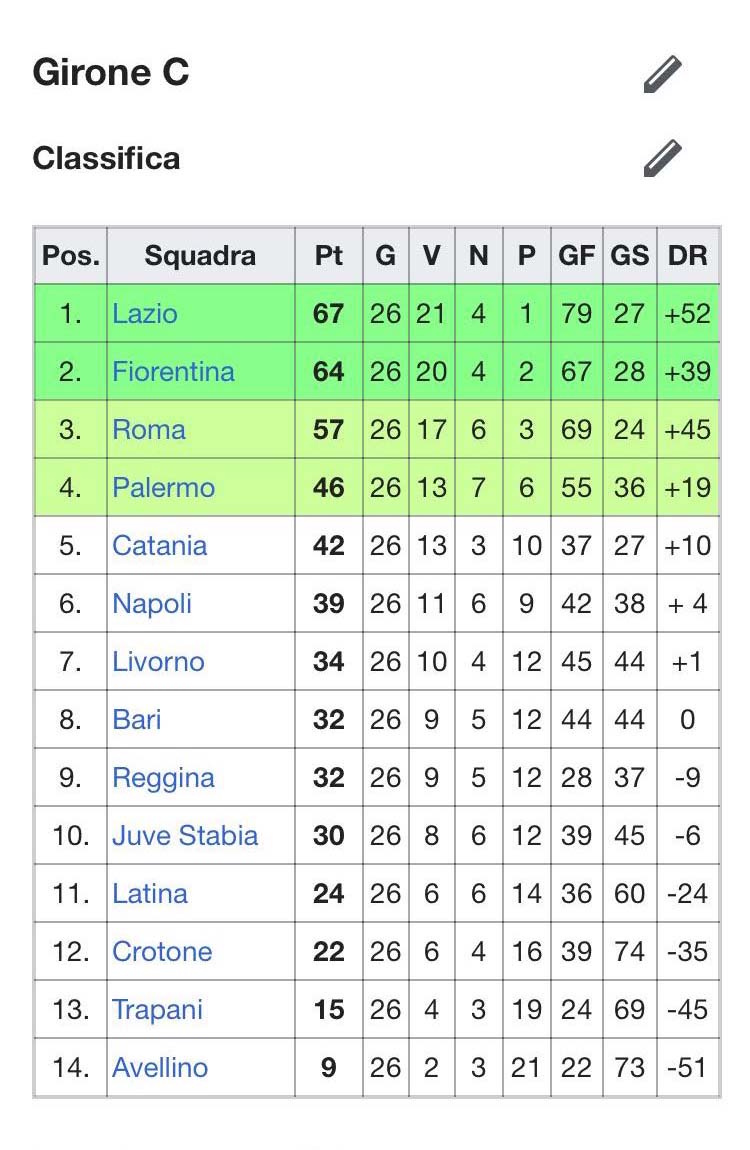
Task: Follow the Juve Stabia link
Action: click(x=185, y=836)
